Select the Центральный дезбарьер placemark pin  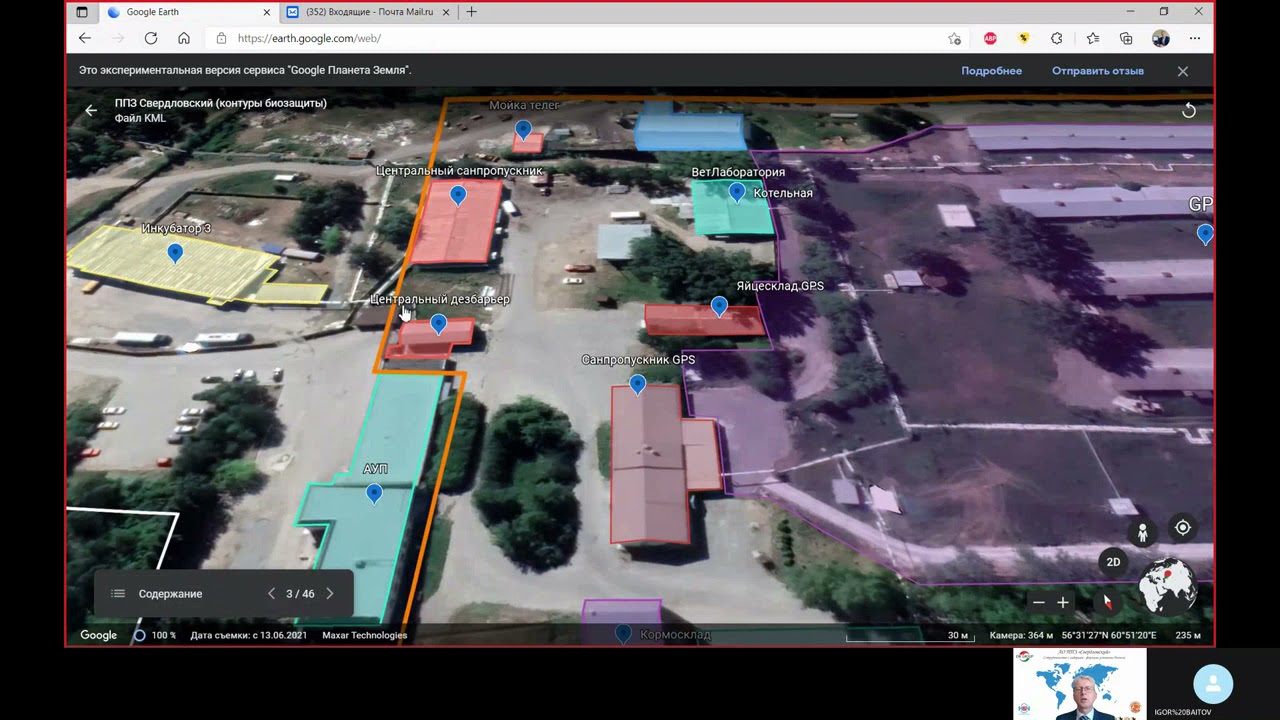coord(438,324)
